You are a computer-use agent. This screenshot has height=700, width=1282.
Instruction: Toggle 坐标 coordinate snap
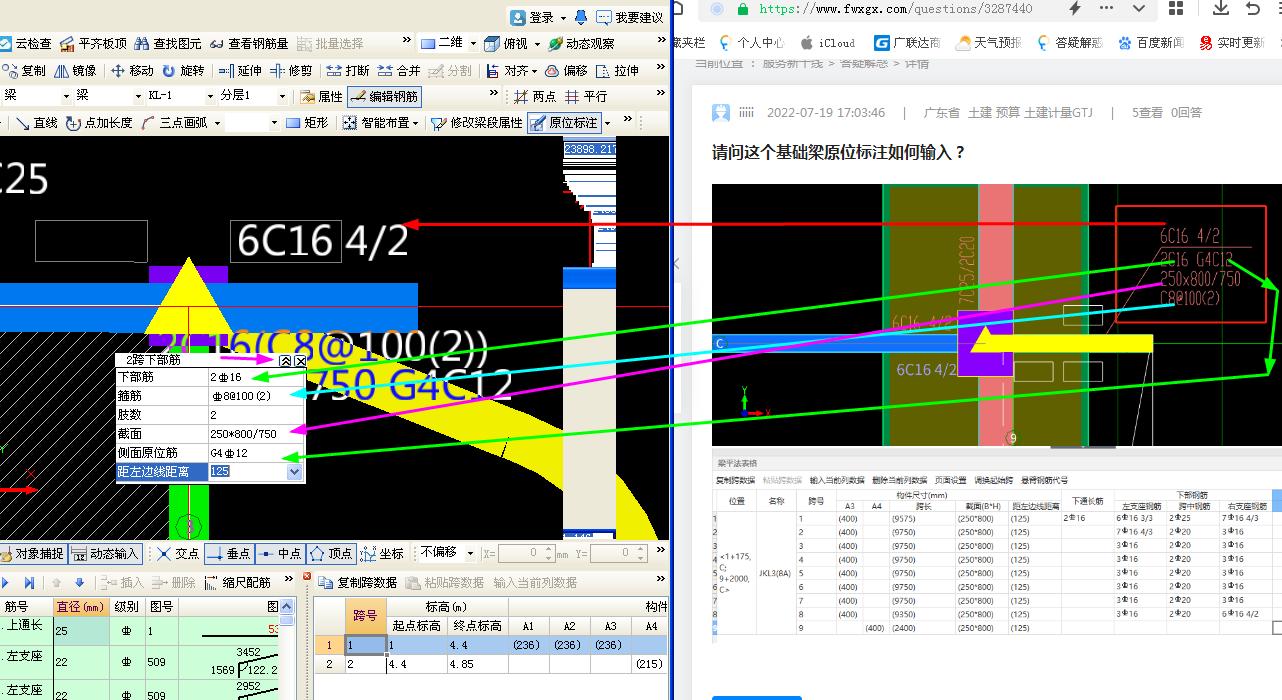coord(383,554)
